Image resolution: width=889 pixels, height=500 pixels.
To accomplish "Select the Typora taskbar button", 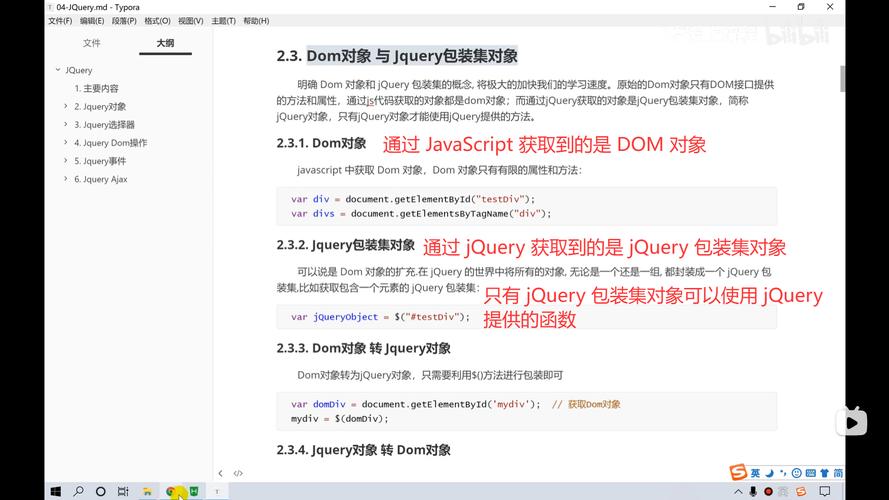I will coord(217,491).
